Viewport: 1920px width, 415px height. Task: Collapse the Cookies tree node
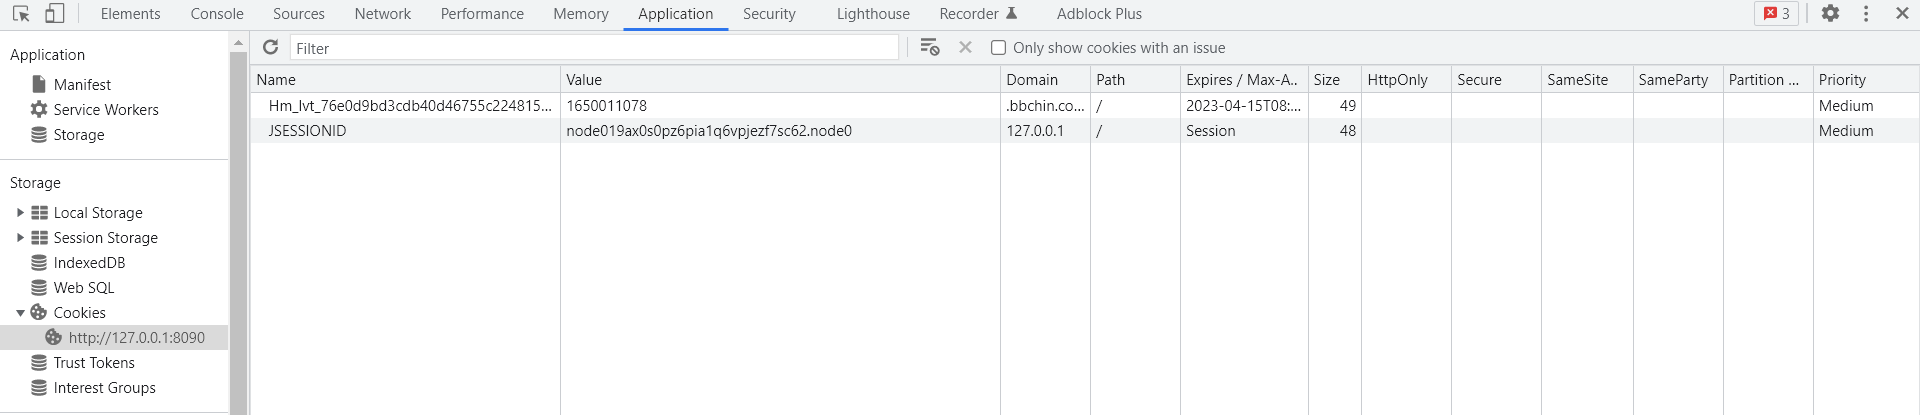pyautogui.click(x=20, y=313)
